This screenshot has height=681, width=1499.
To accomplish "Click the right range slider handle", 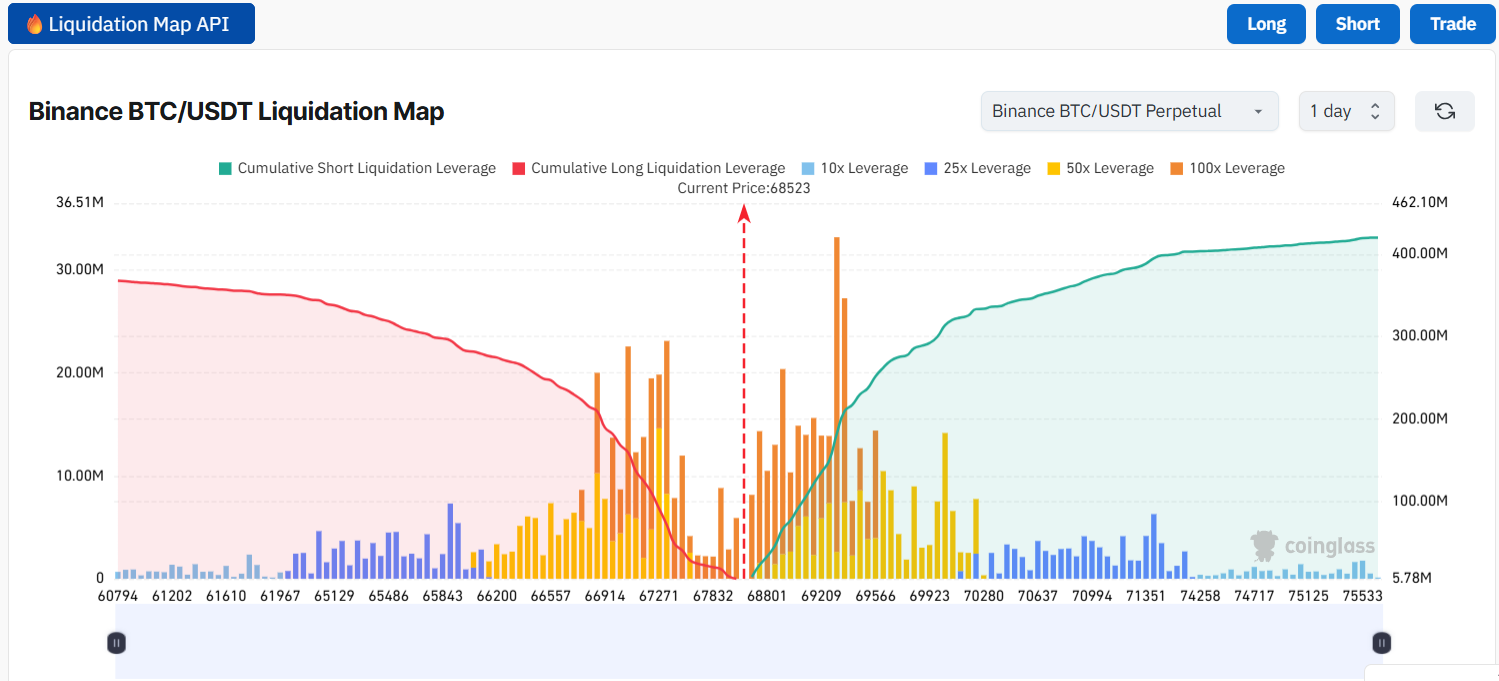I will click(1381, 643).
